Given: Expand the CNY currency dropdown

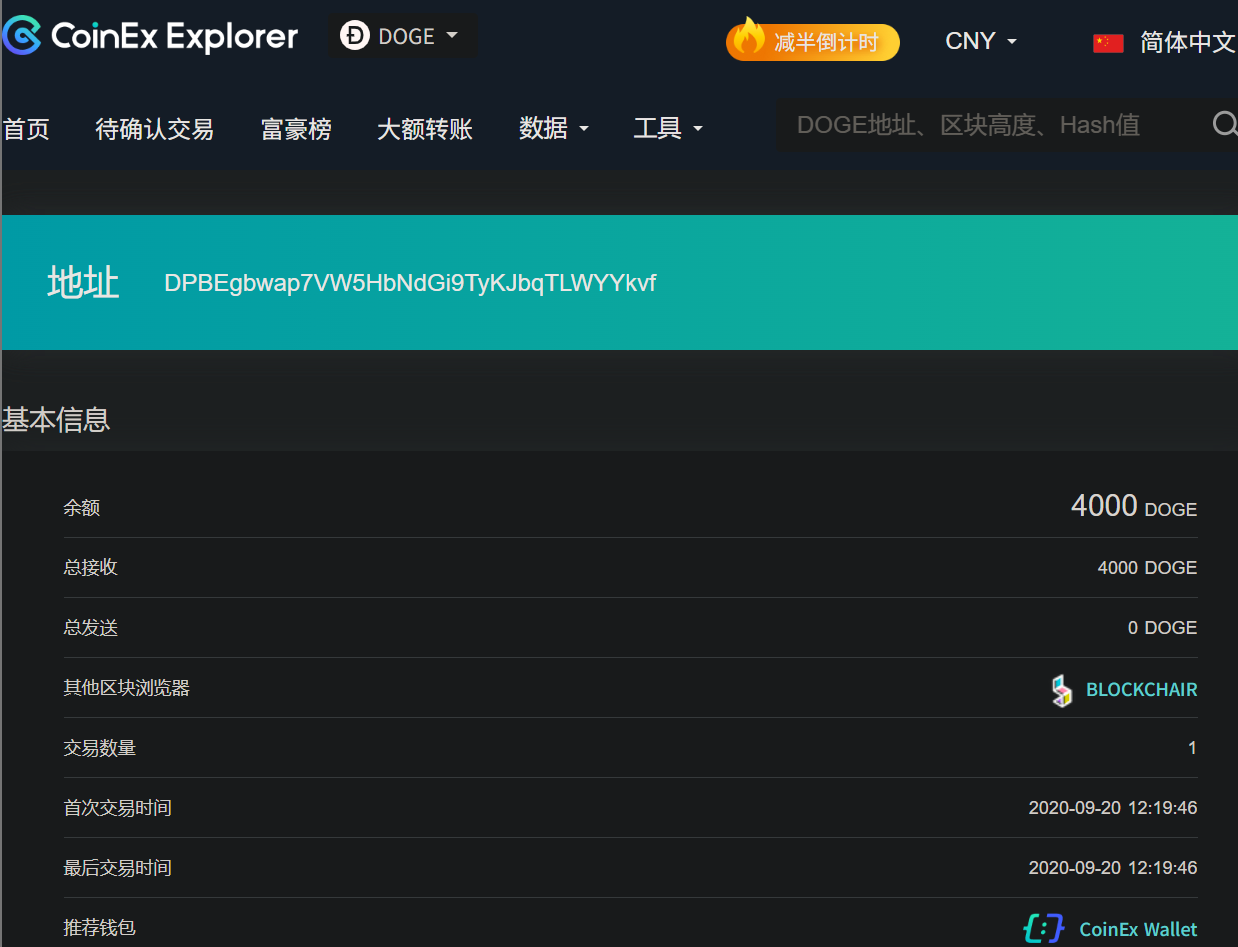Looking at the screenshot, I should (980, 42).
